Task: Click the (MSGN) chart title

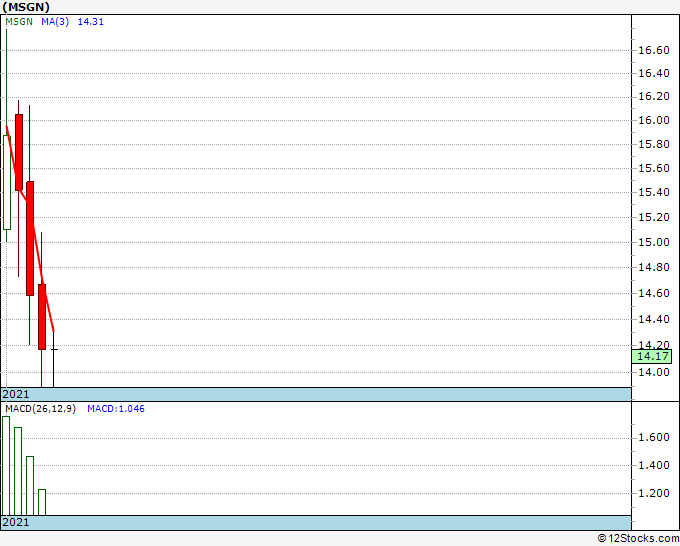Action: 26,7
